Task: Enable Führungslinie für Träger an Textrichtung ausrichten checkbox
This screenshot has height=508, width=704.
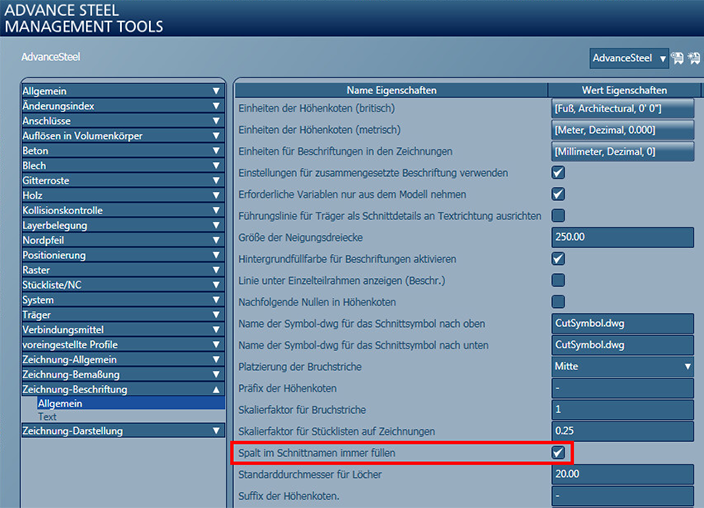Action: [x=558, y=216]
